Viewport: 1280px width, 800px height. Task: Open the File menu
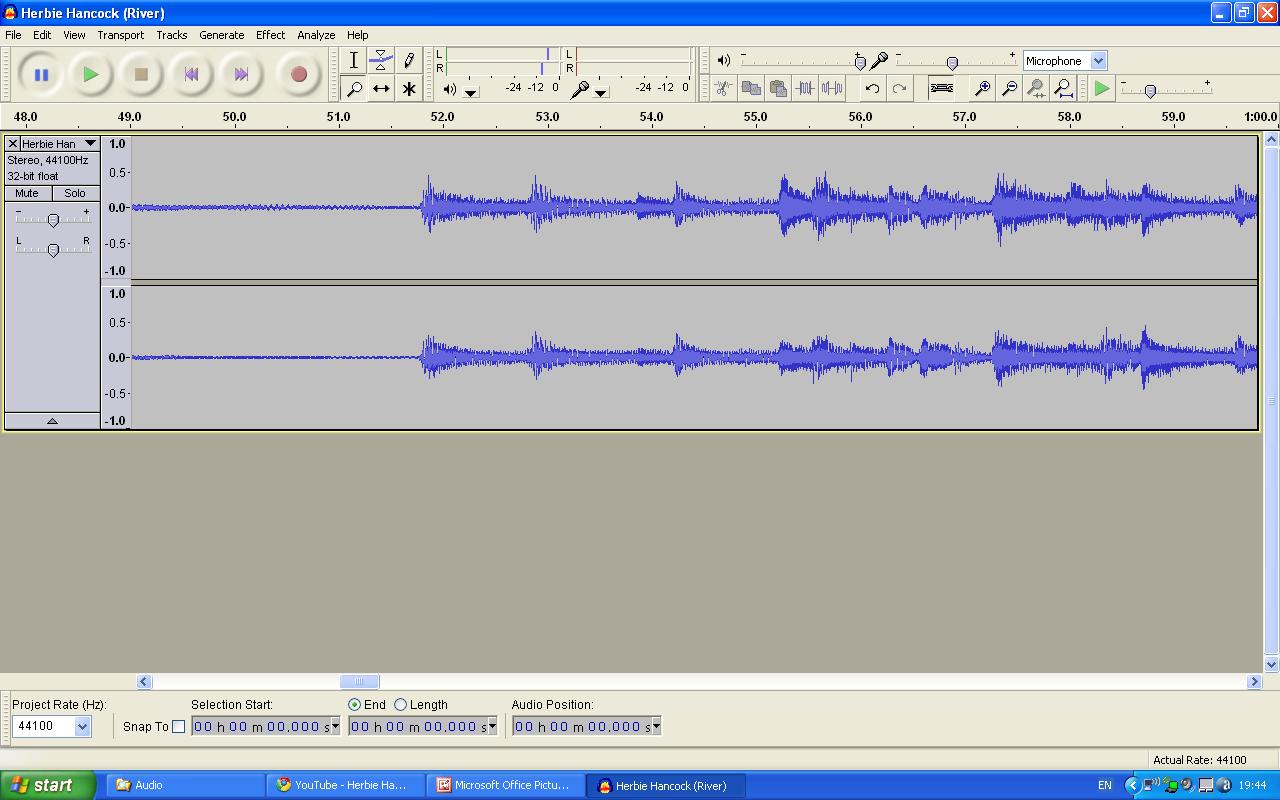tap(13, 35)
